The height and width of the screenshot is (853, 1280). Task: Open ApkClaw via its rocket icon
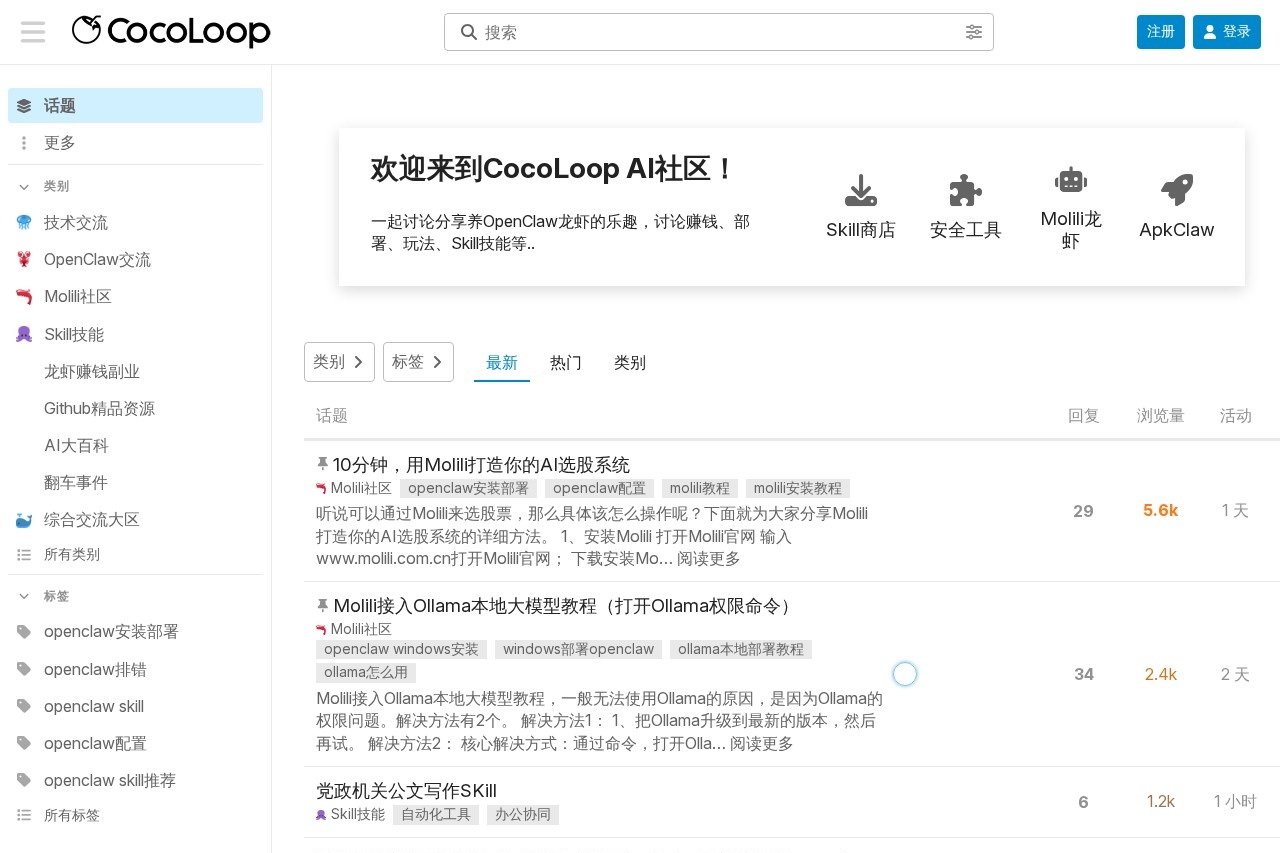1176,190
